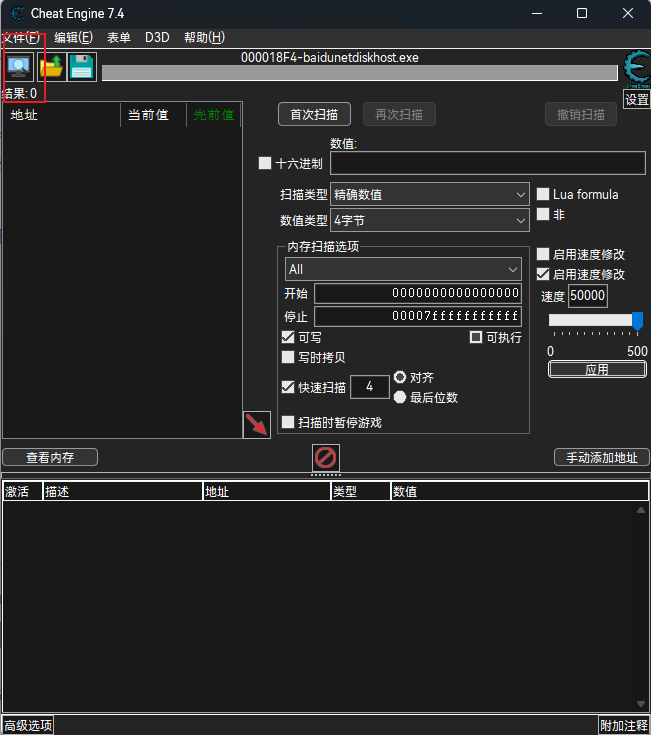Select the 最后位数 radio button

[400, 397]
